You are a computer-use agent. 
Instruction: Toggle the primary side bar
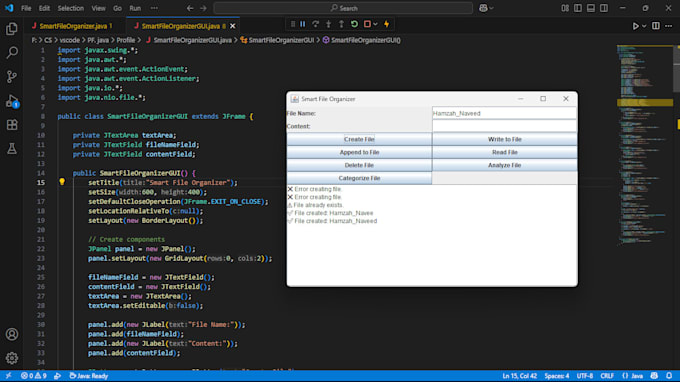click(578, 8)
